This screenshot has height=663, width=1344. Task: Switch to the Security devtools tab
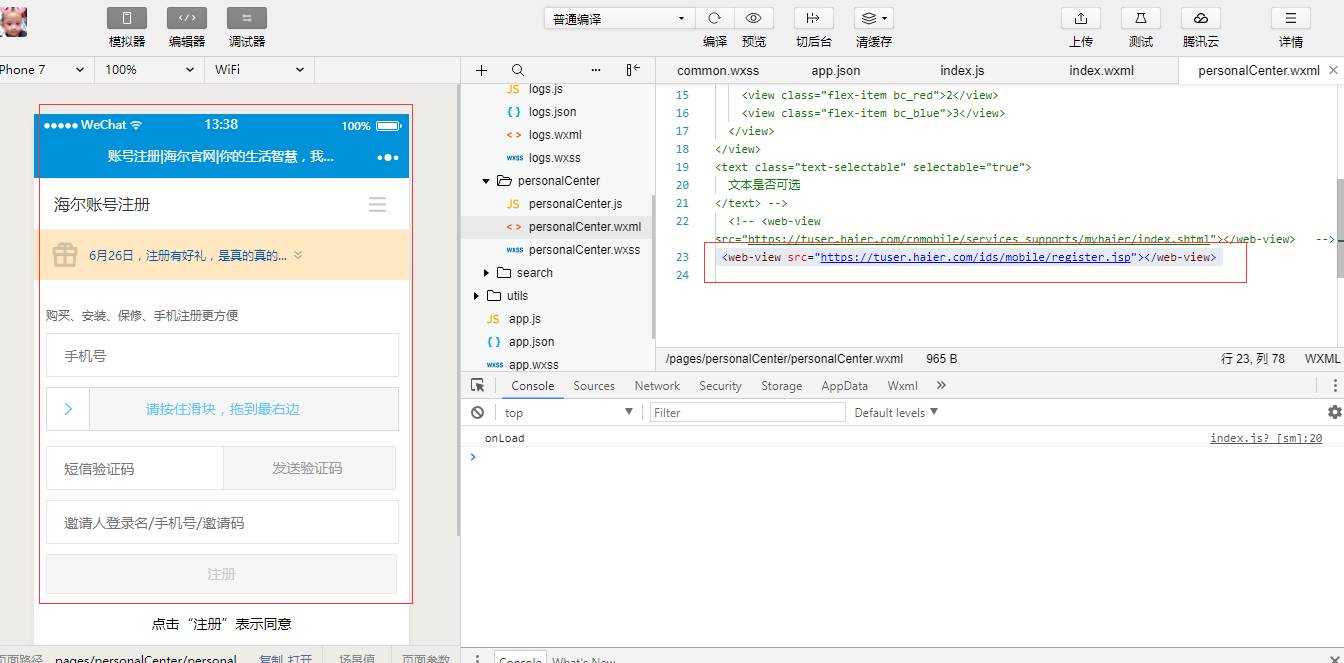point(720,386)
